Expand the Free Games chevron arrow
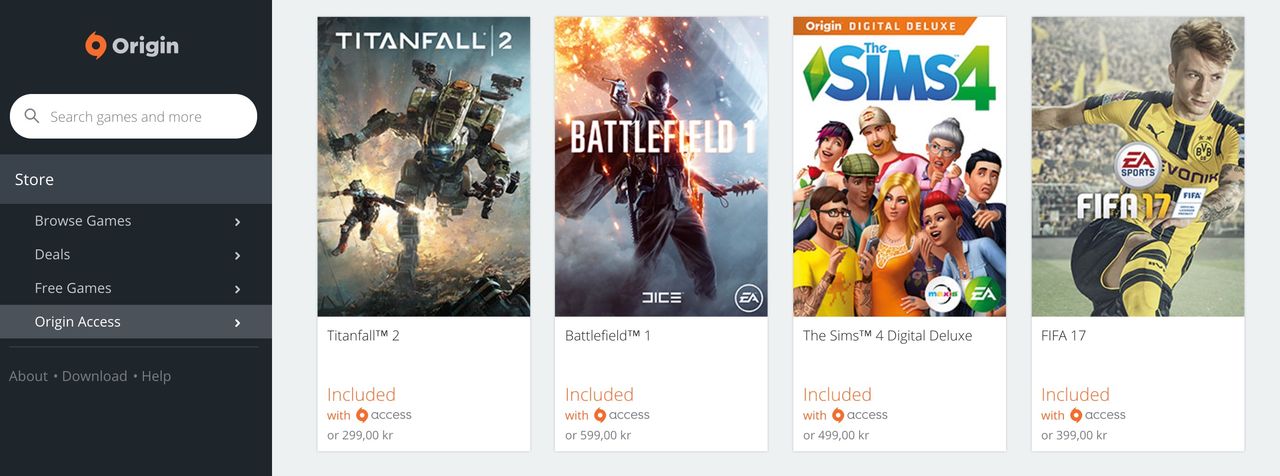Image resolution: width=1280 pixels, height=476 pixels. tap(237, 289)
